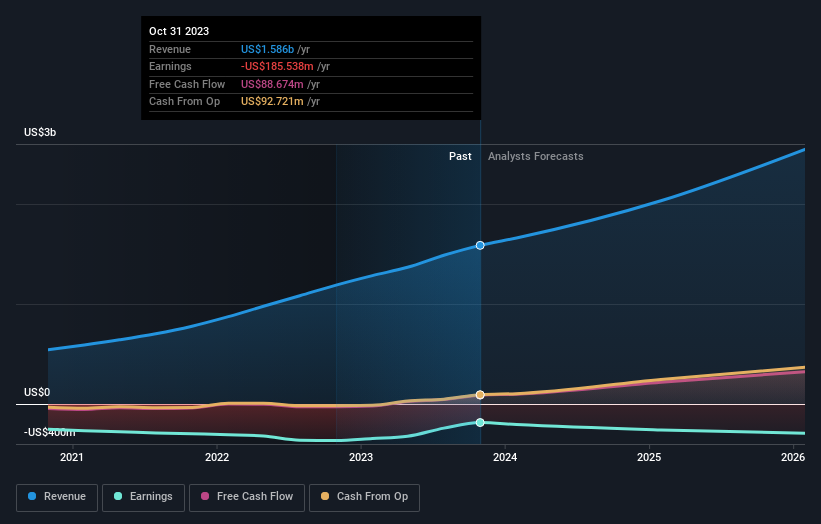Click the -US$400m y-axis label
Viewport: 821px width, 524px height.
click(x=50, y=432)
